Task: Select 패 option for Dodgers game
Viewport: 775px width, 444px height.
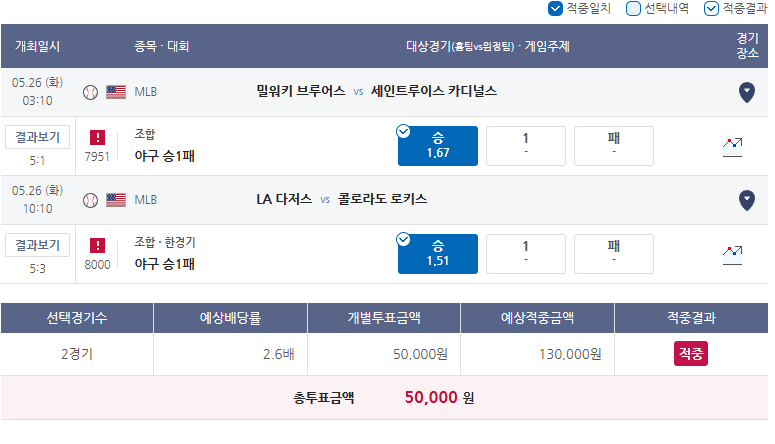Action: coord(614,254)
